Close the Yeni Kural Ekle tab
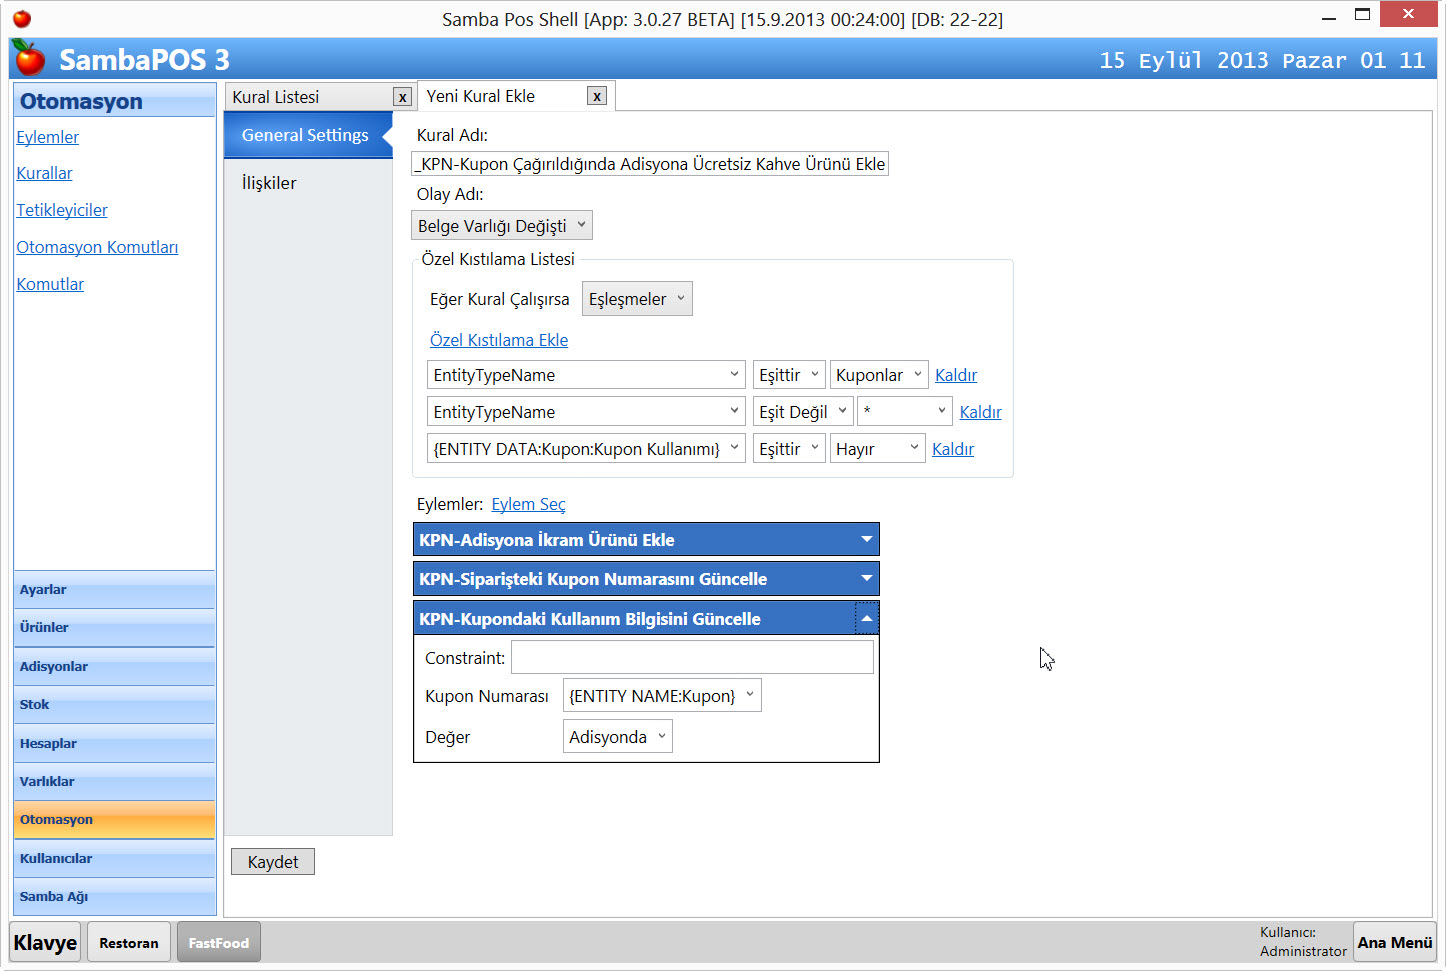Image resolution: width=1446 pixels, height=971 pixels. click(597, 96)
